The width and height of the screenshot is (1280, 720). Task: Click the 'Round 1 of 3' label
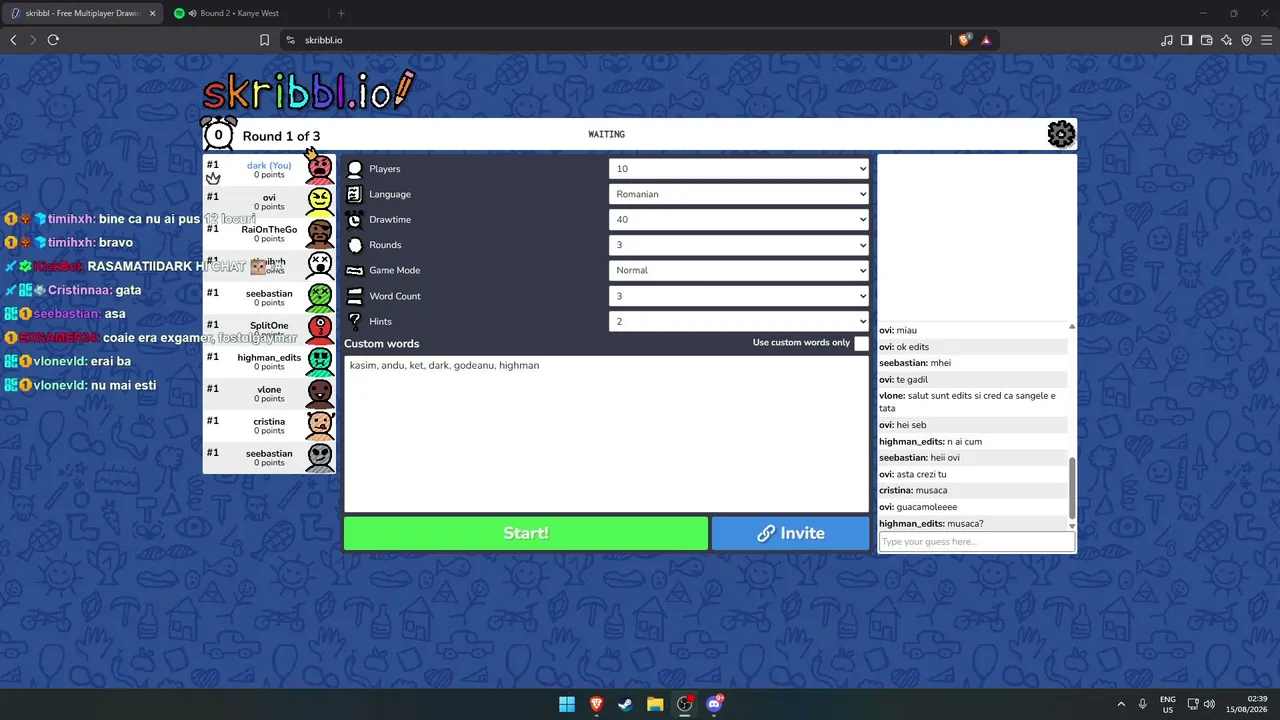[x=281, y=136]
